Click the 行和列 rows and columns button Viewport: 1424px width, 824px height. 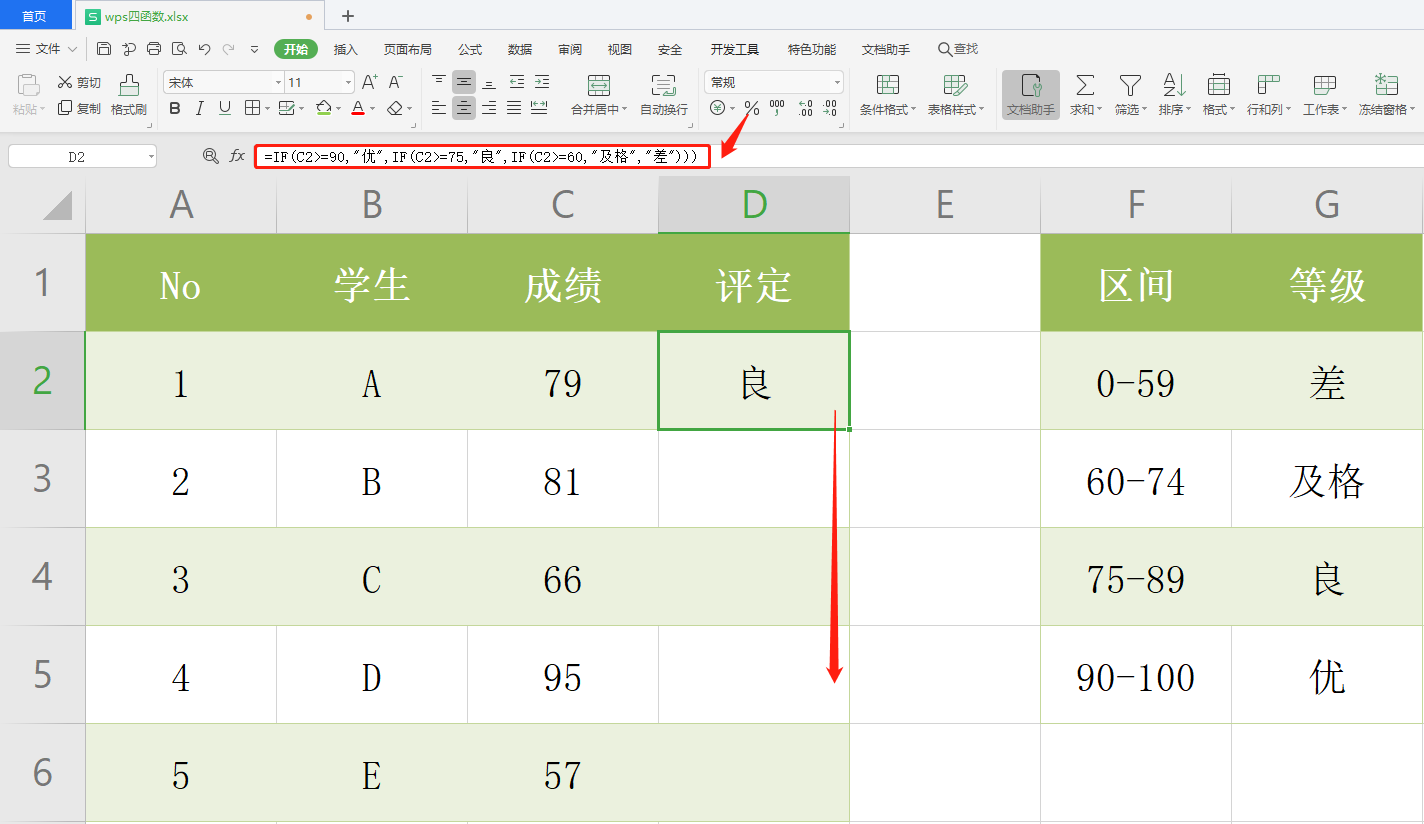[x=1269, y=95]
